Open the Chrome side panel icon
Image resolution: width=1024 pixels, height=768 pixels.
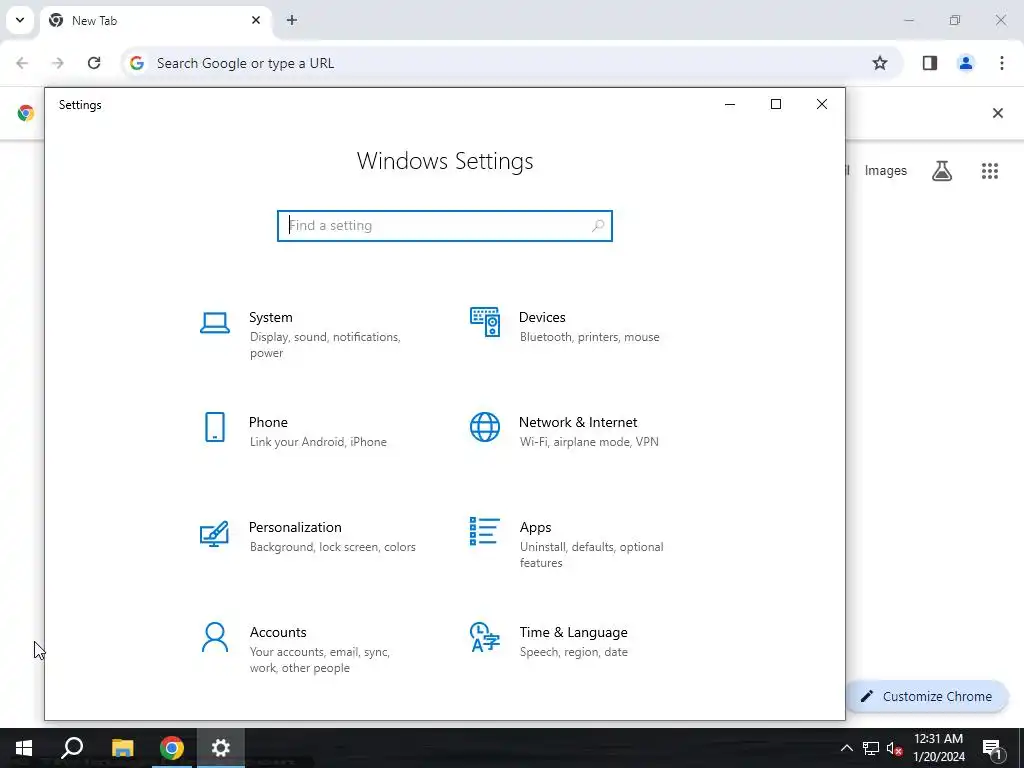pos(930,63)
